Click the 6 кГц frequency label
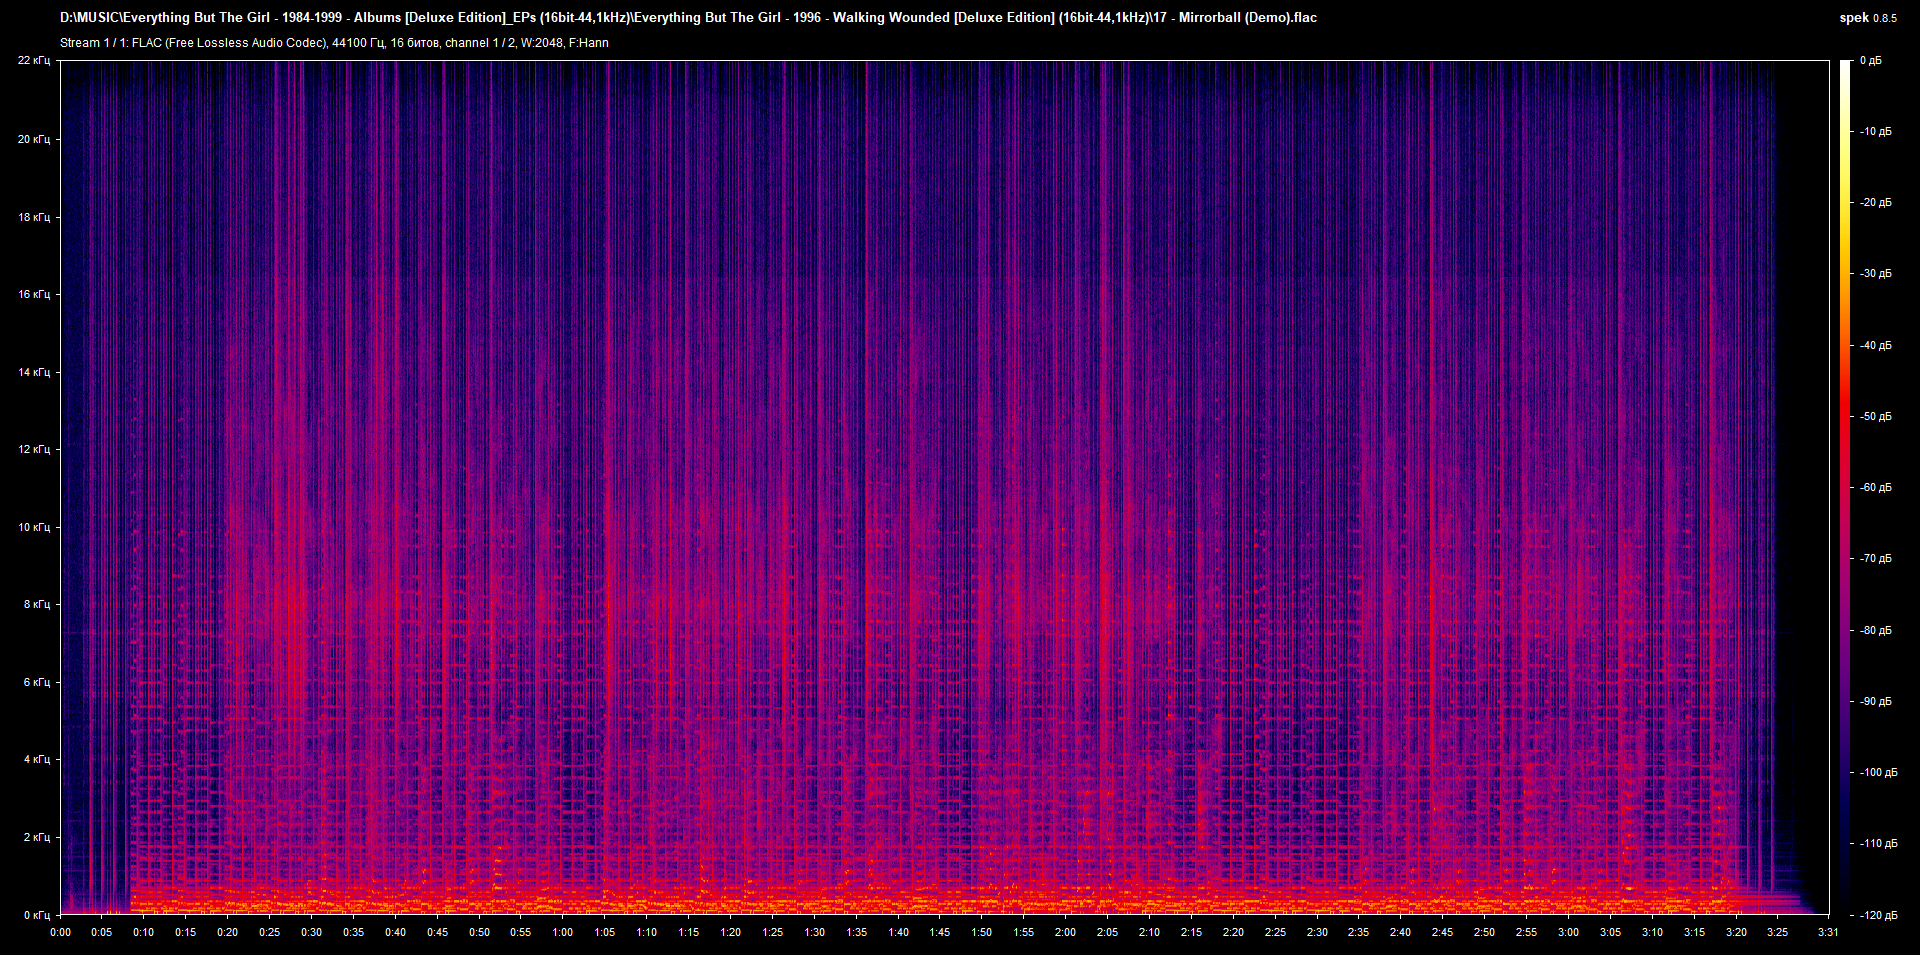This screenshot has width=1920, height=955. click(x=37, y=682)
